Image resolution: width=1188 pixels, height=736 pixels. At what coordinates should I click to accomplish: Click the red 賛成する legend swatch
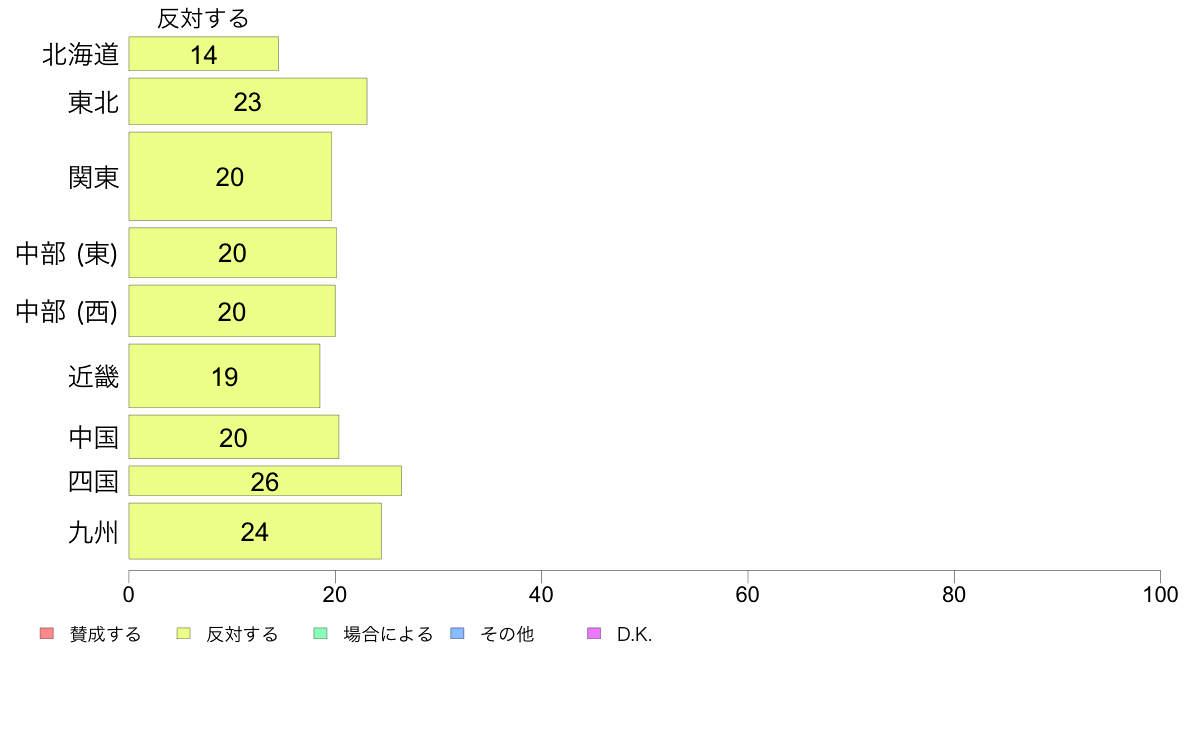coord(47,633)
